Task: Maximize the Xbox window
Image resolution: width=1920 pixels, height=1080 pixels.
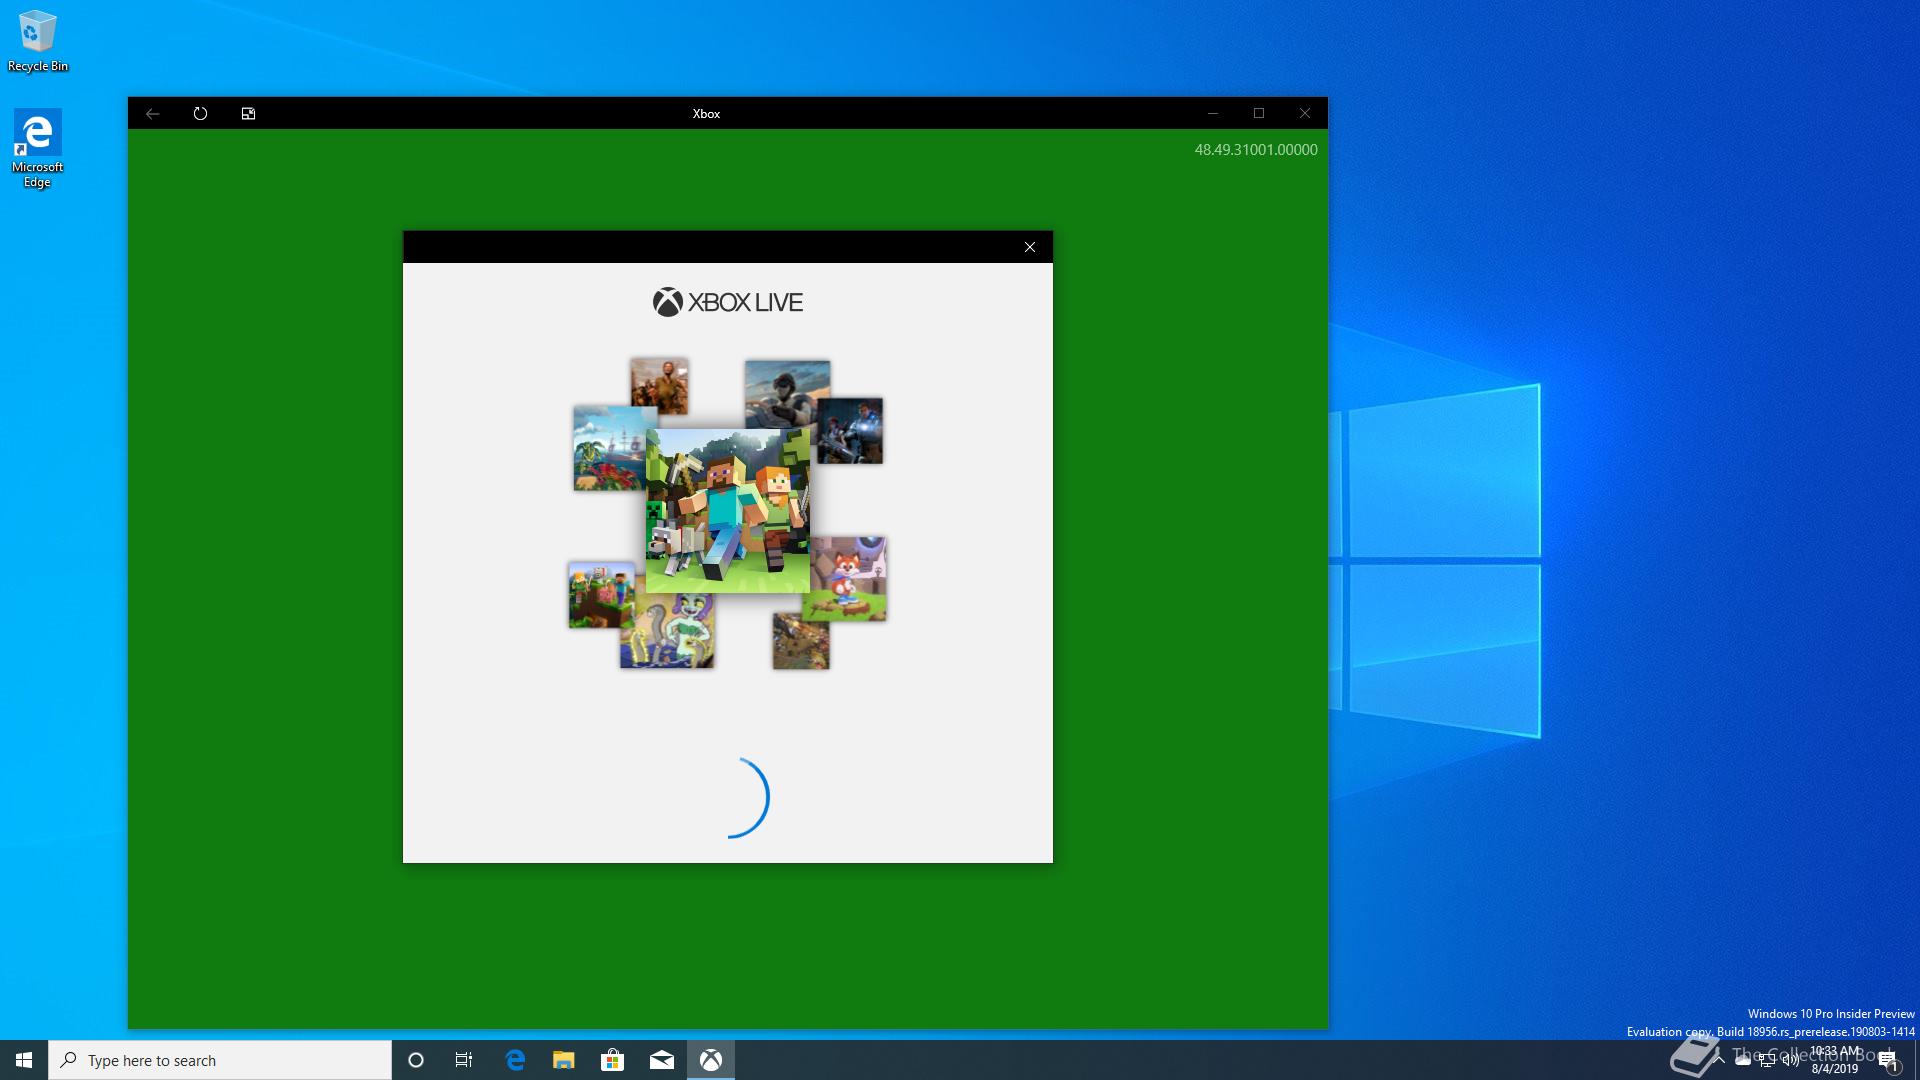Action: tap(1259, 114)
